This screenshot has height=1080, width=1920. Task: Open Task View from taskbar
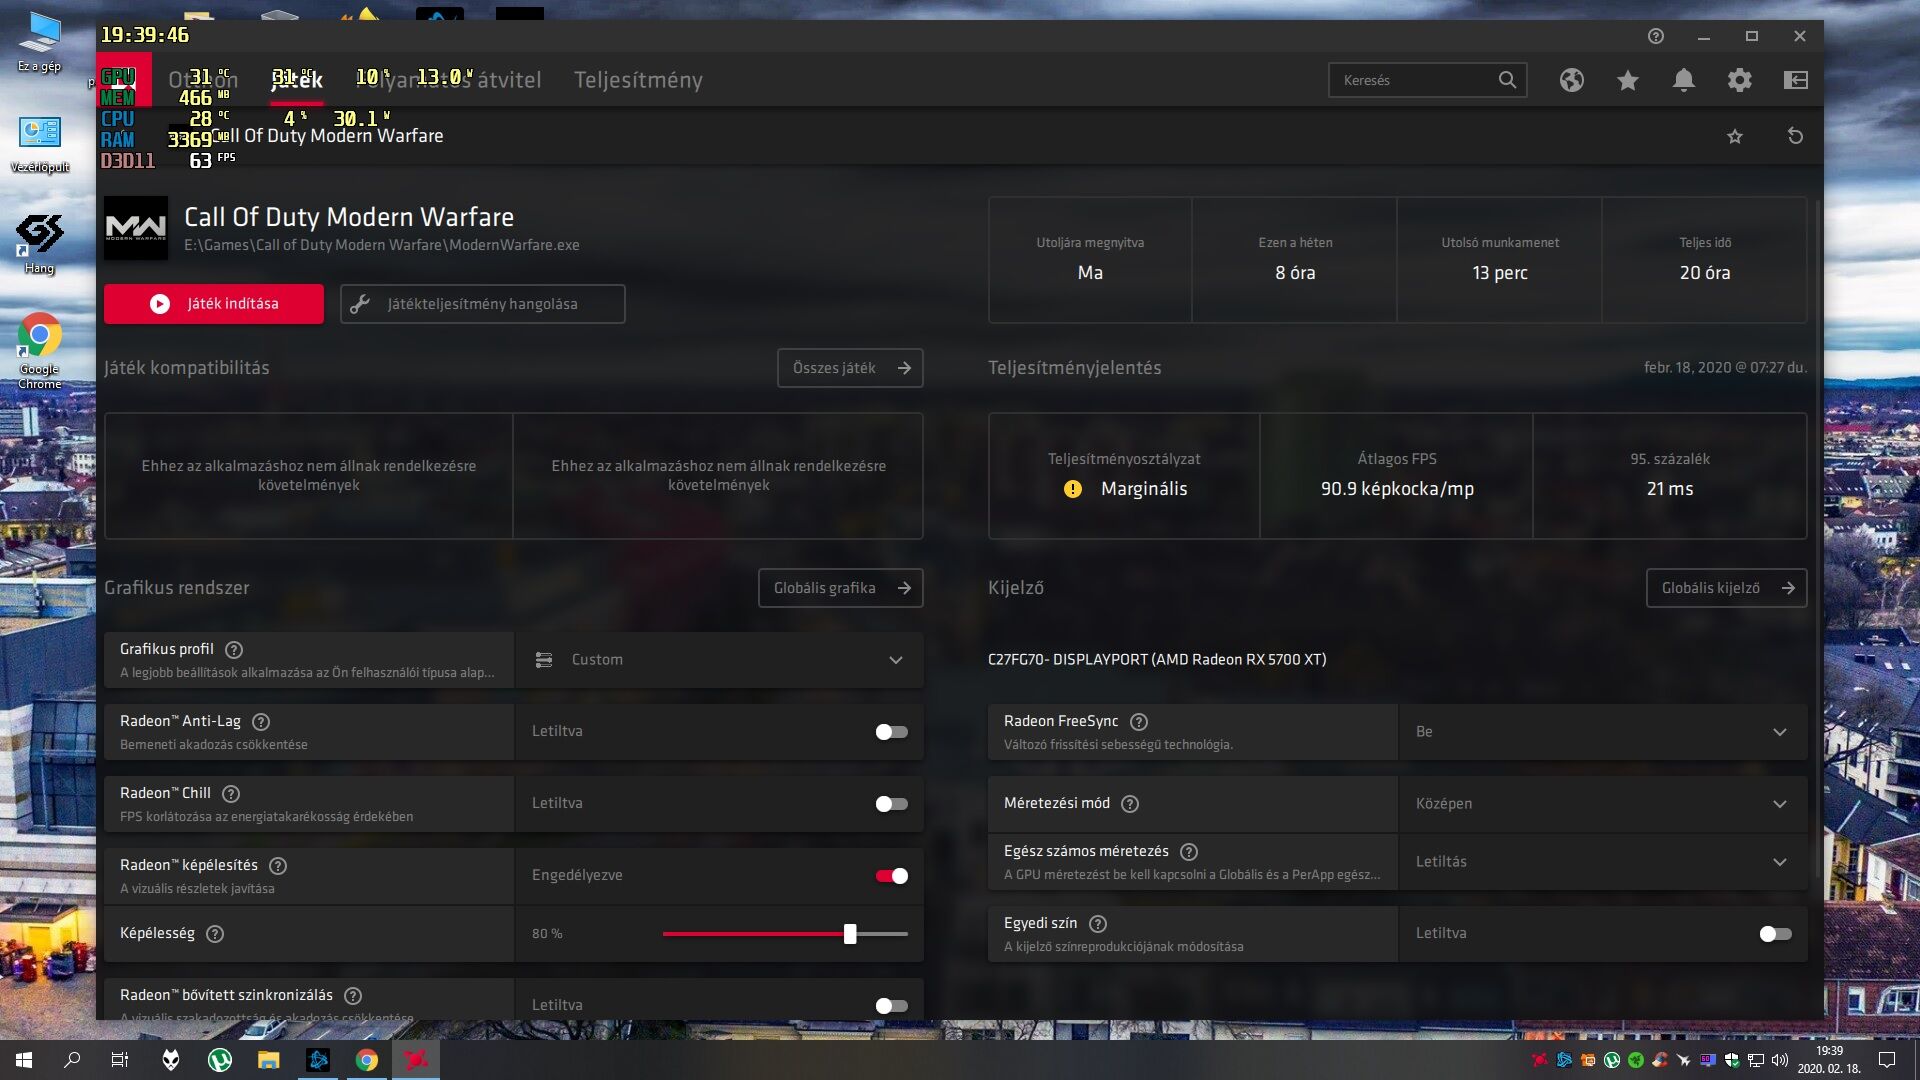coord(120,1060)
